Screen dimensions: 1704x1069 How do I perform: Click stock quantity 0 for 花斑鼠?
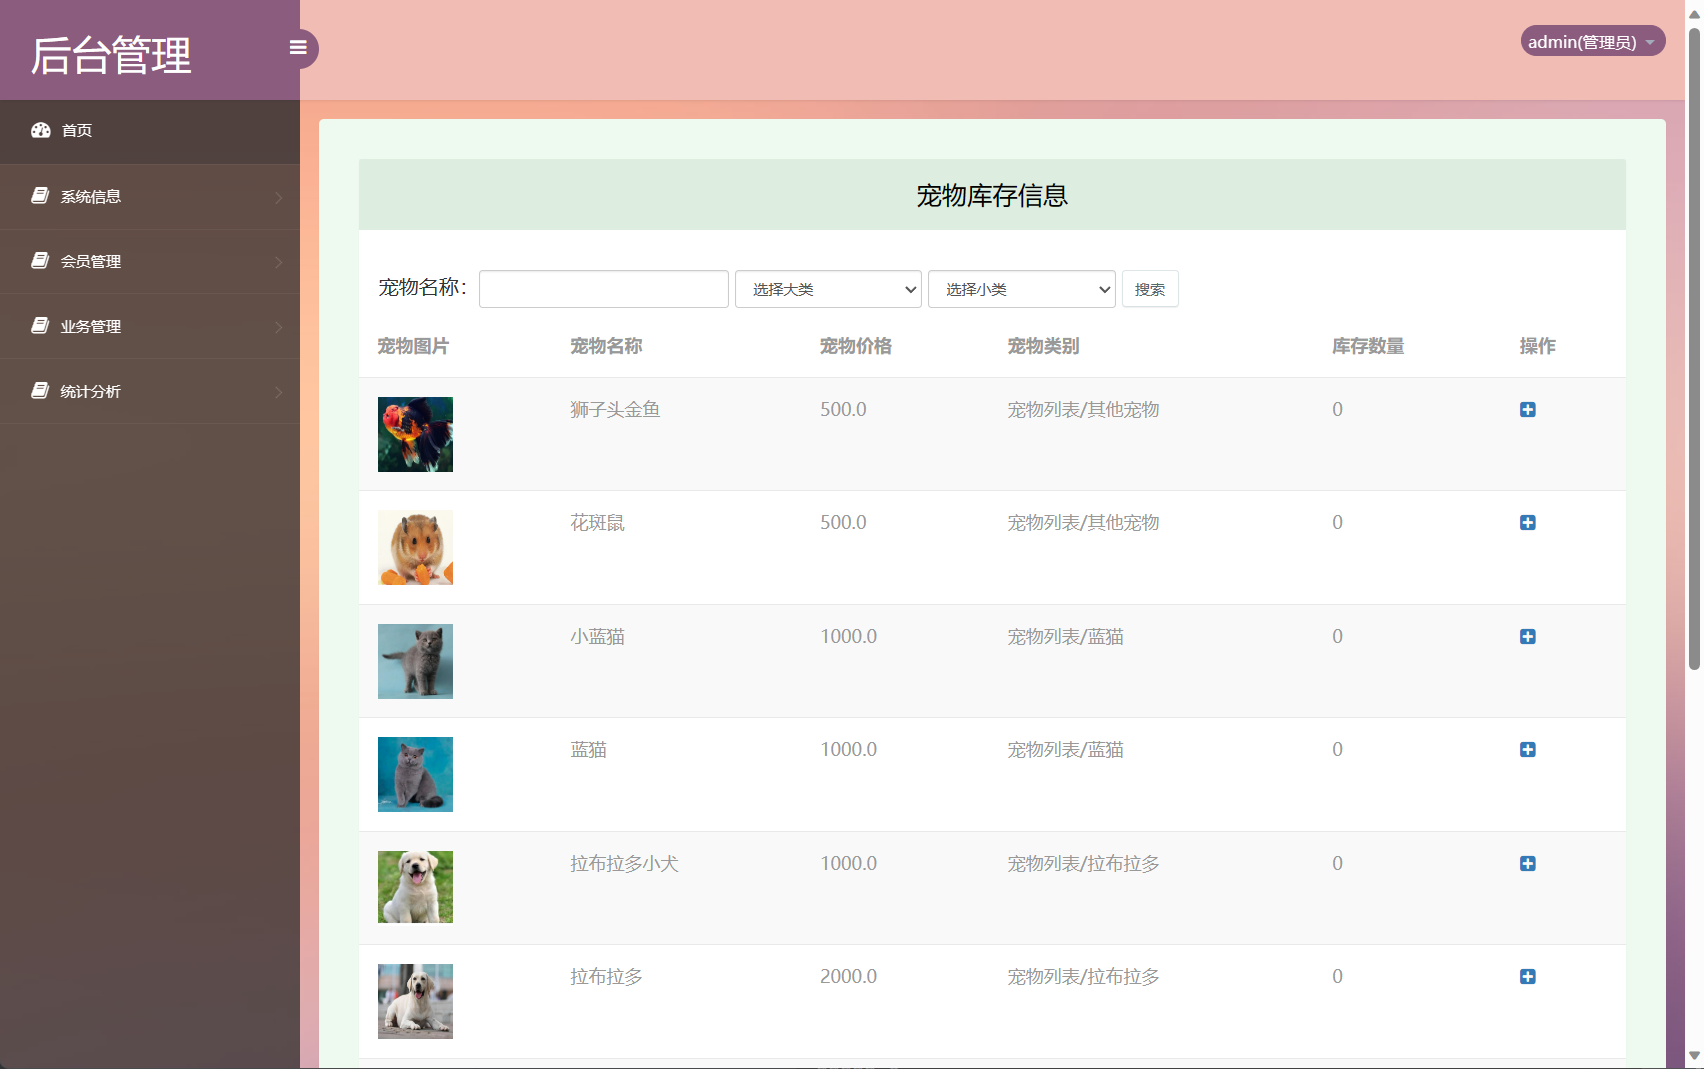tap(1337, 523)
